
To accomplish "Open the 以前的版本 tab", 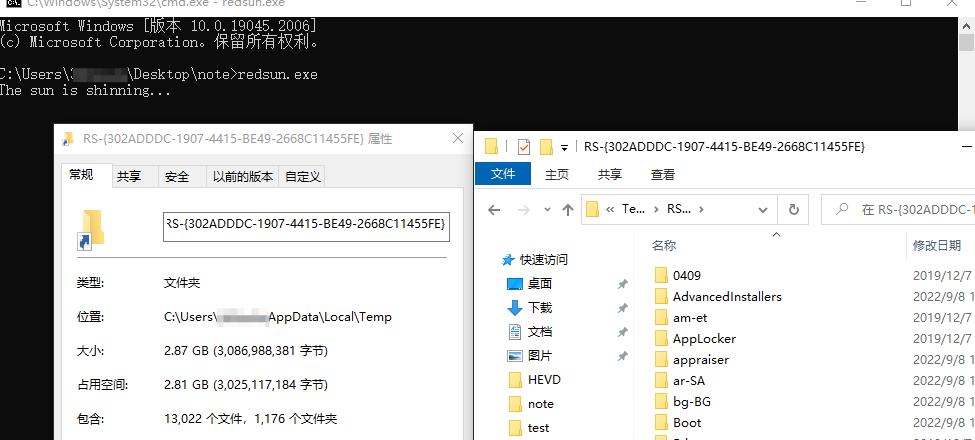I will pos(243,176).
